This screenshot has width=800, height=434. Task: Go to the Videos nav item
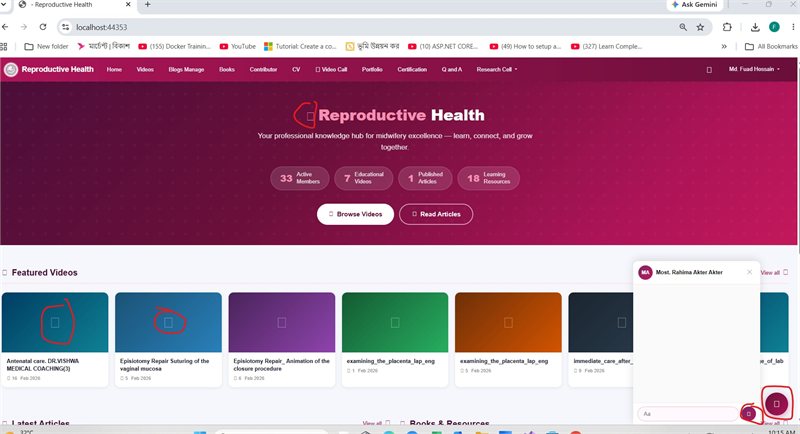145,69
